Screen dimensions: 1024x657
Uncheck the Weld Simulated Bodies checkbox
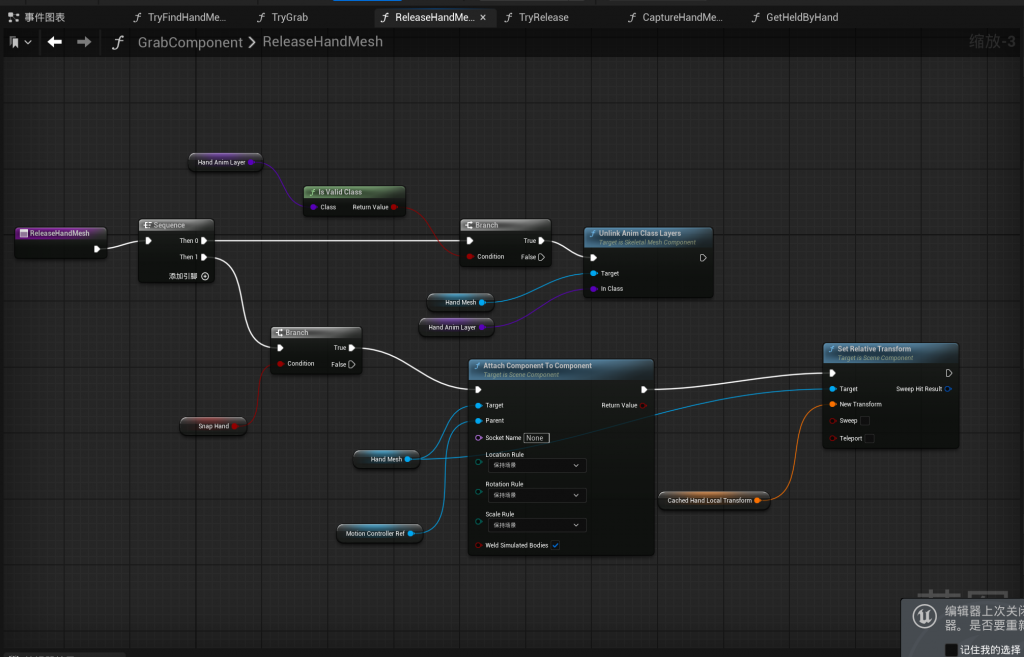point(555,545)
